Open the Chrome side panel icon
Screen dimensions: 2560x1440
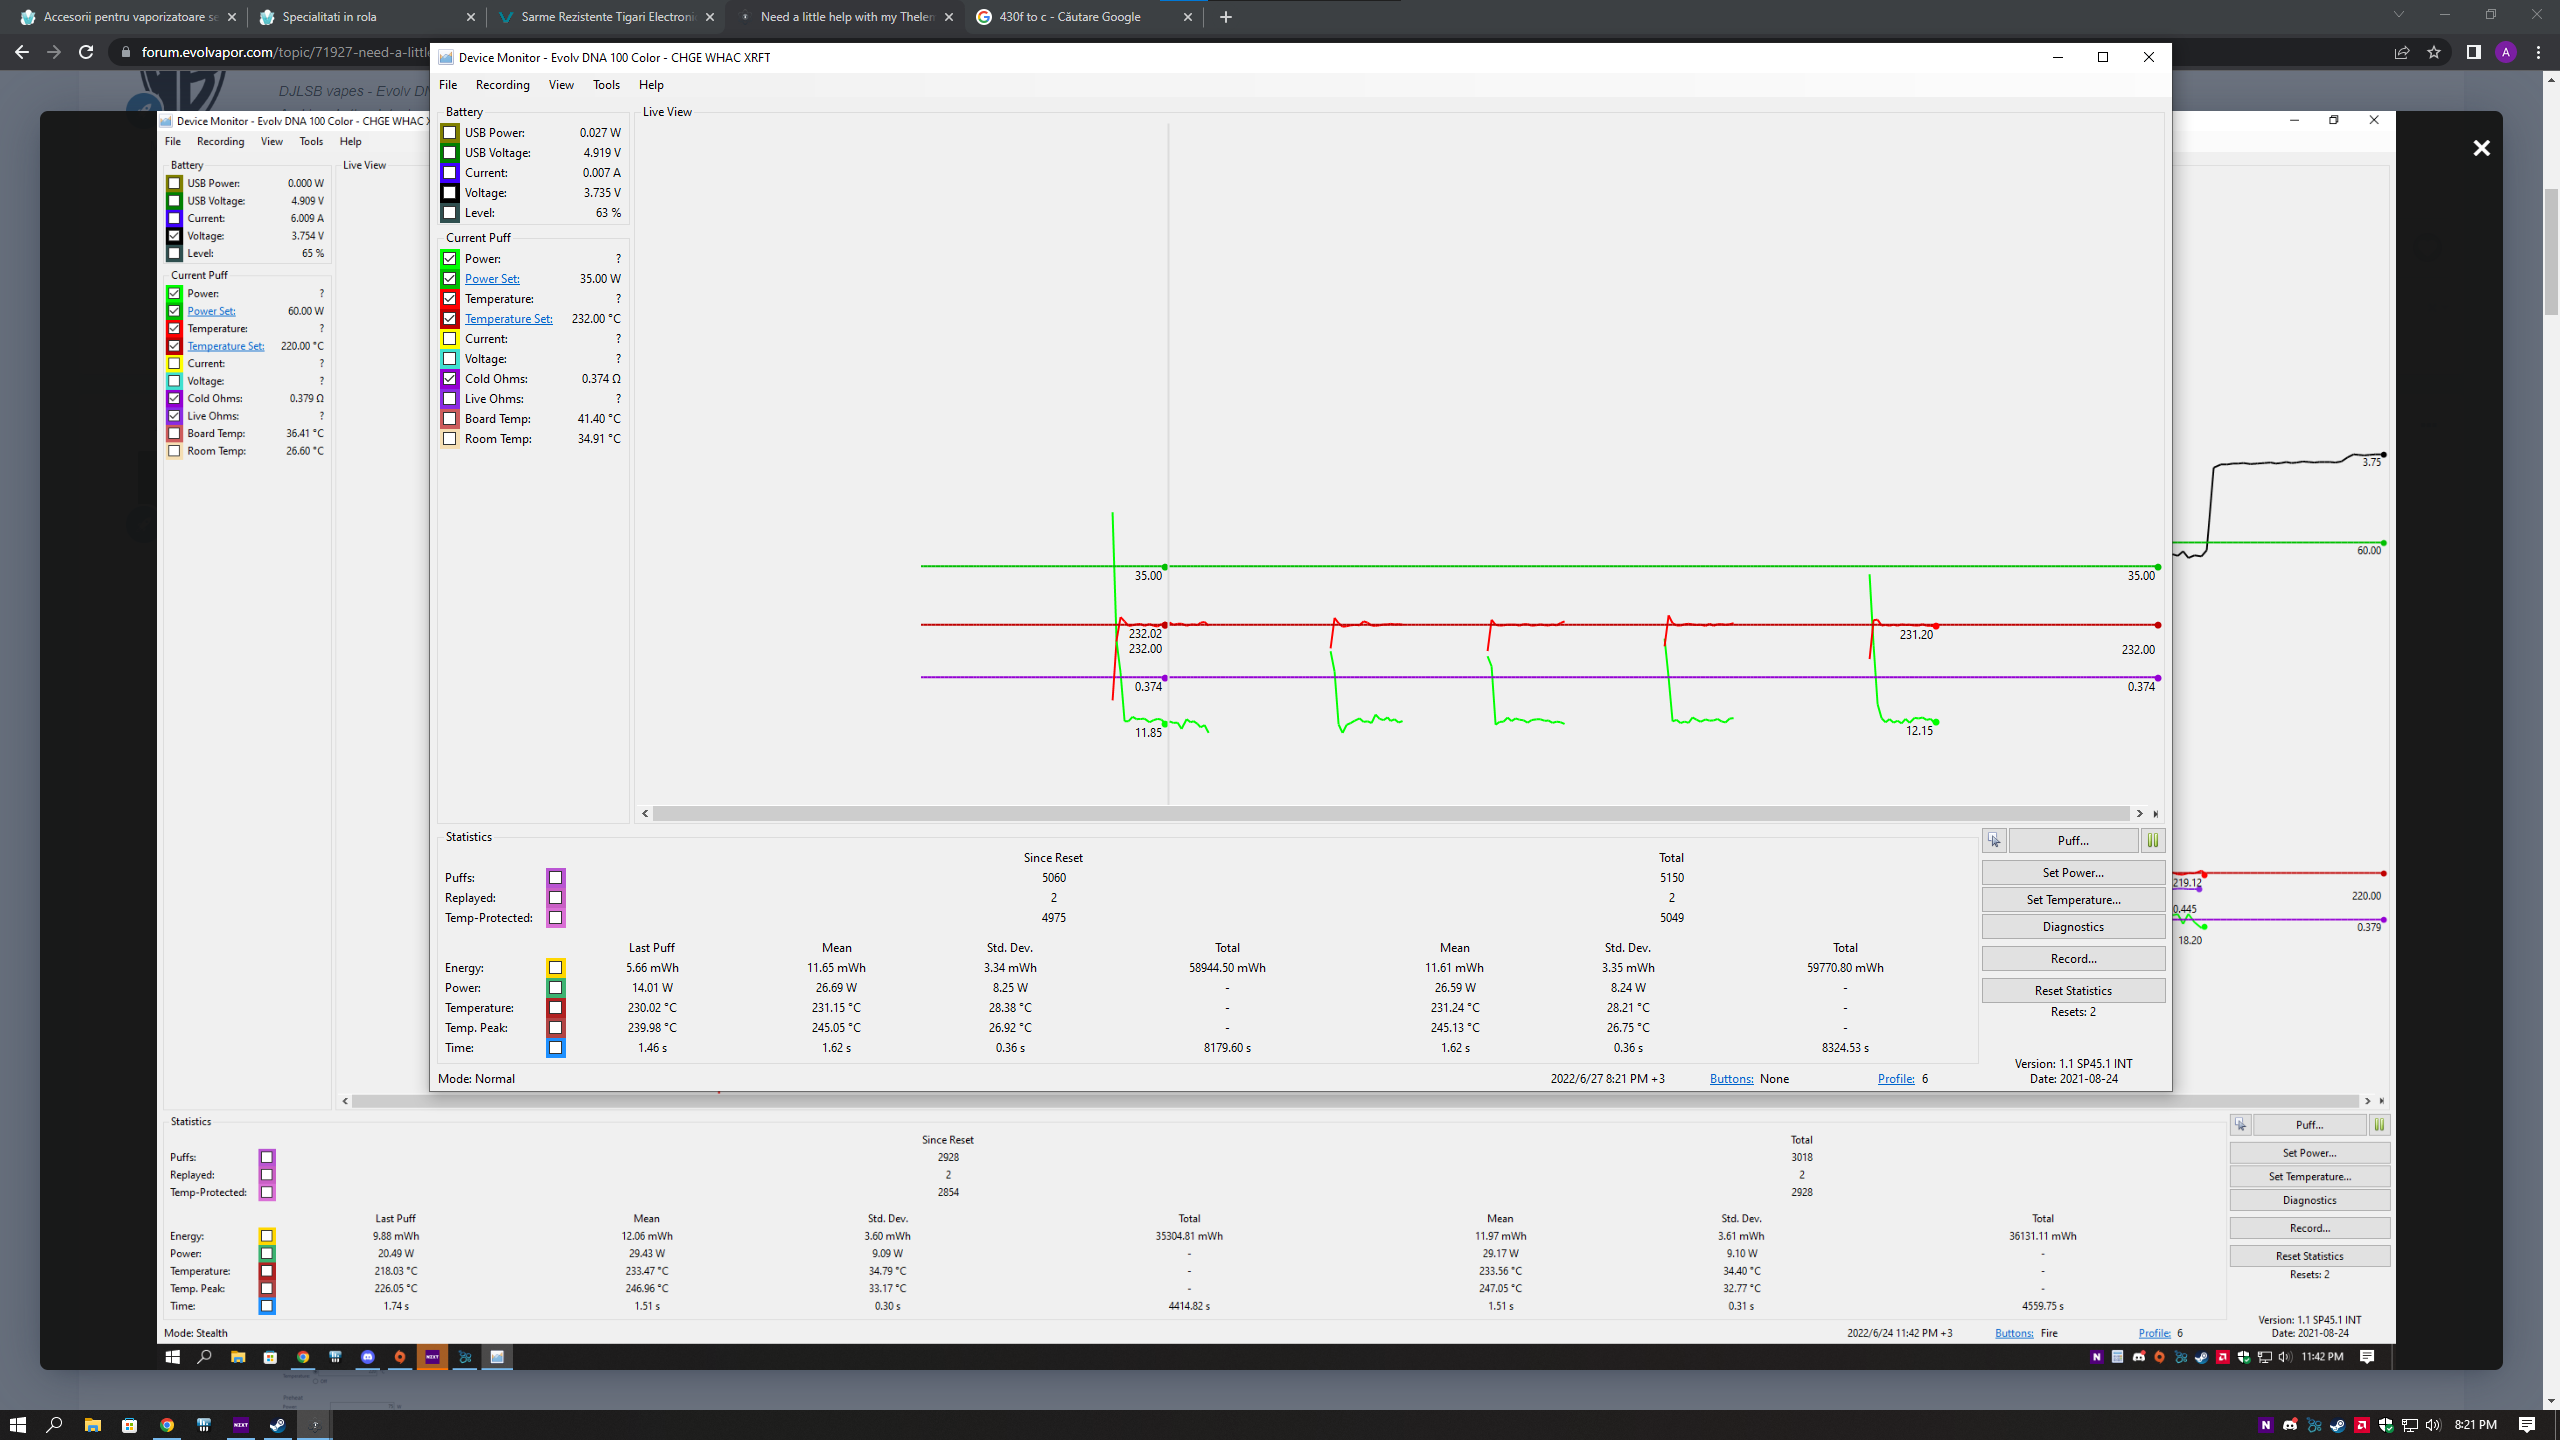click(2473, 52)
